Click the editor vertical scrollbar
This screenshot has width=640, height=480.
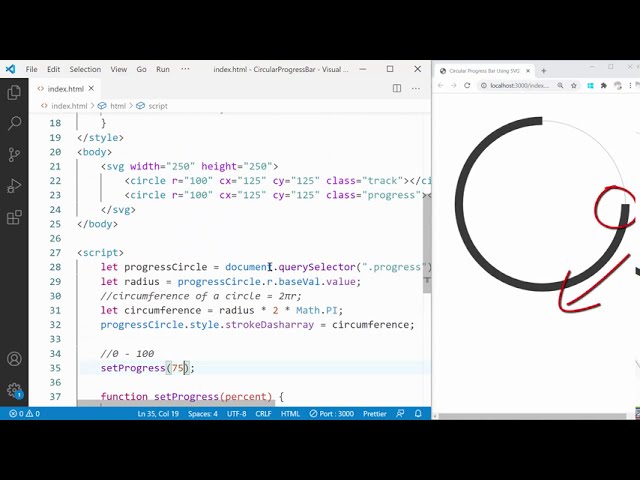coord(427,245)
